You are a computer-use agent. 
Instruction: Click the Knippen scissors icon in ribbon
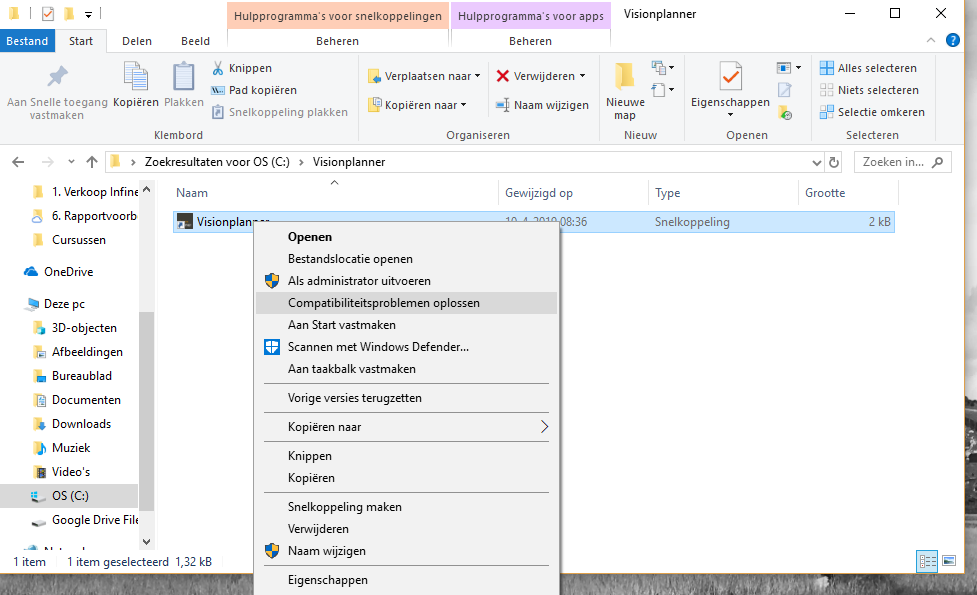click(217, 68)
